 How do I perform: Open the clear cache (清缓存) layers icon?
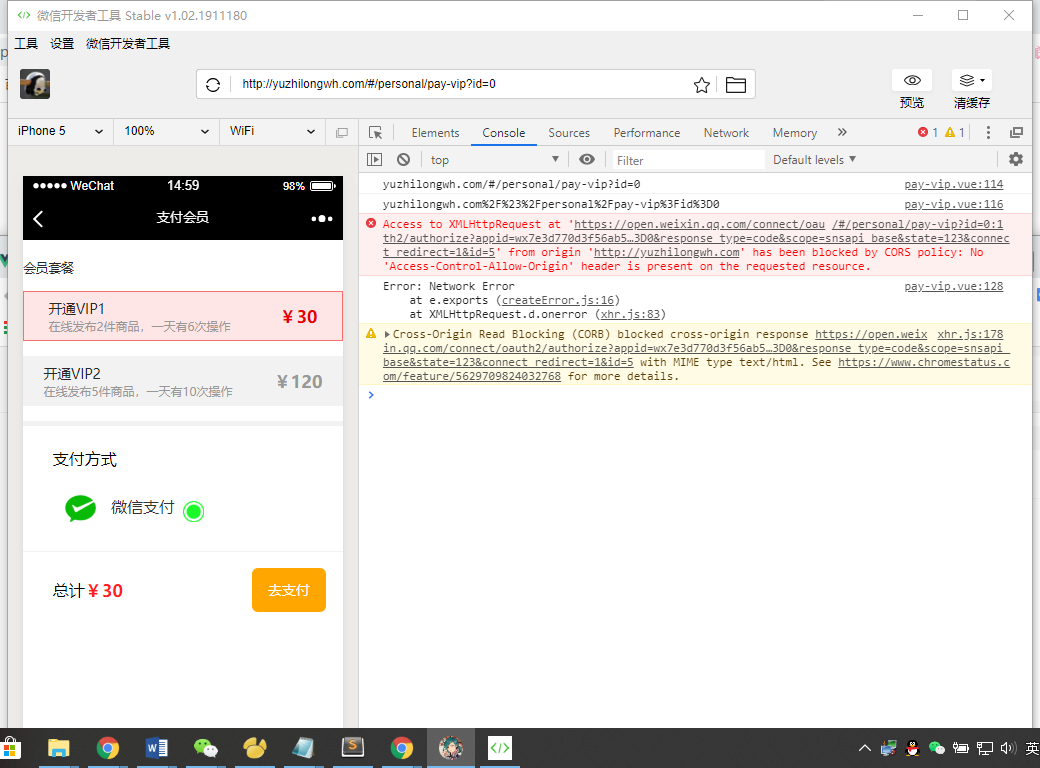972,80
